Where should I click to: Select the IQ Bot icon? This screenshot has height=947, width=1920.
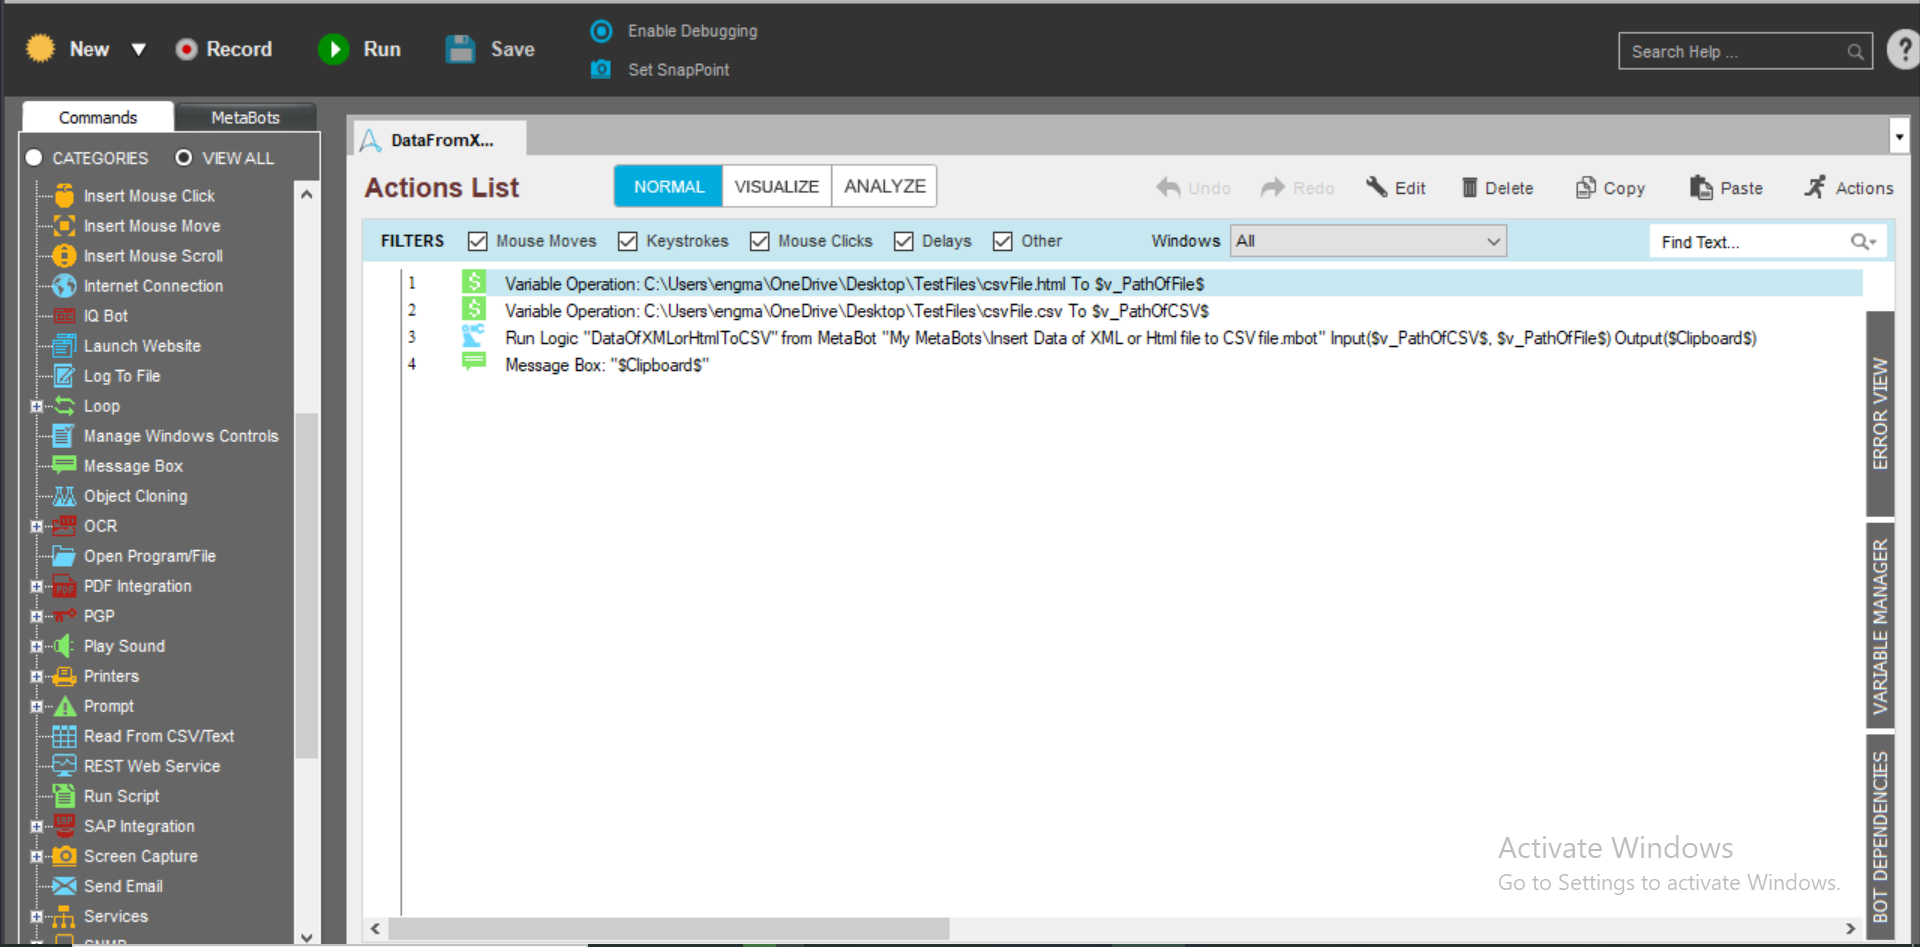click(x=64, y=315)
